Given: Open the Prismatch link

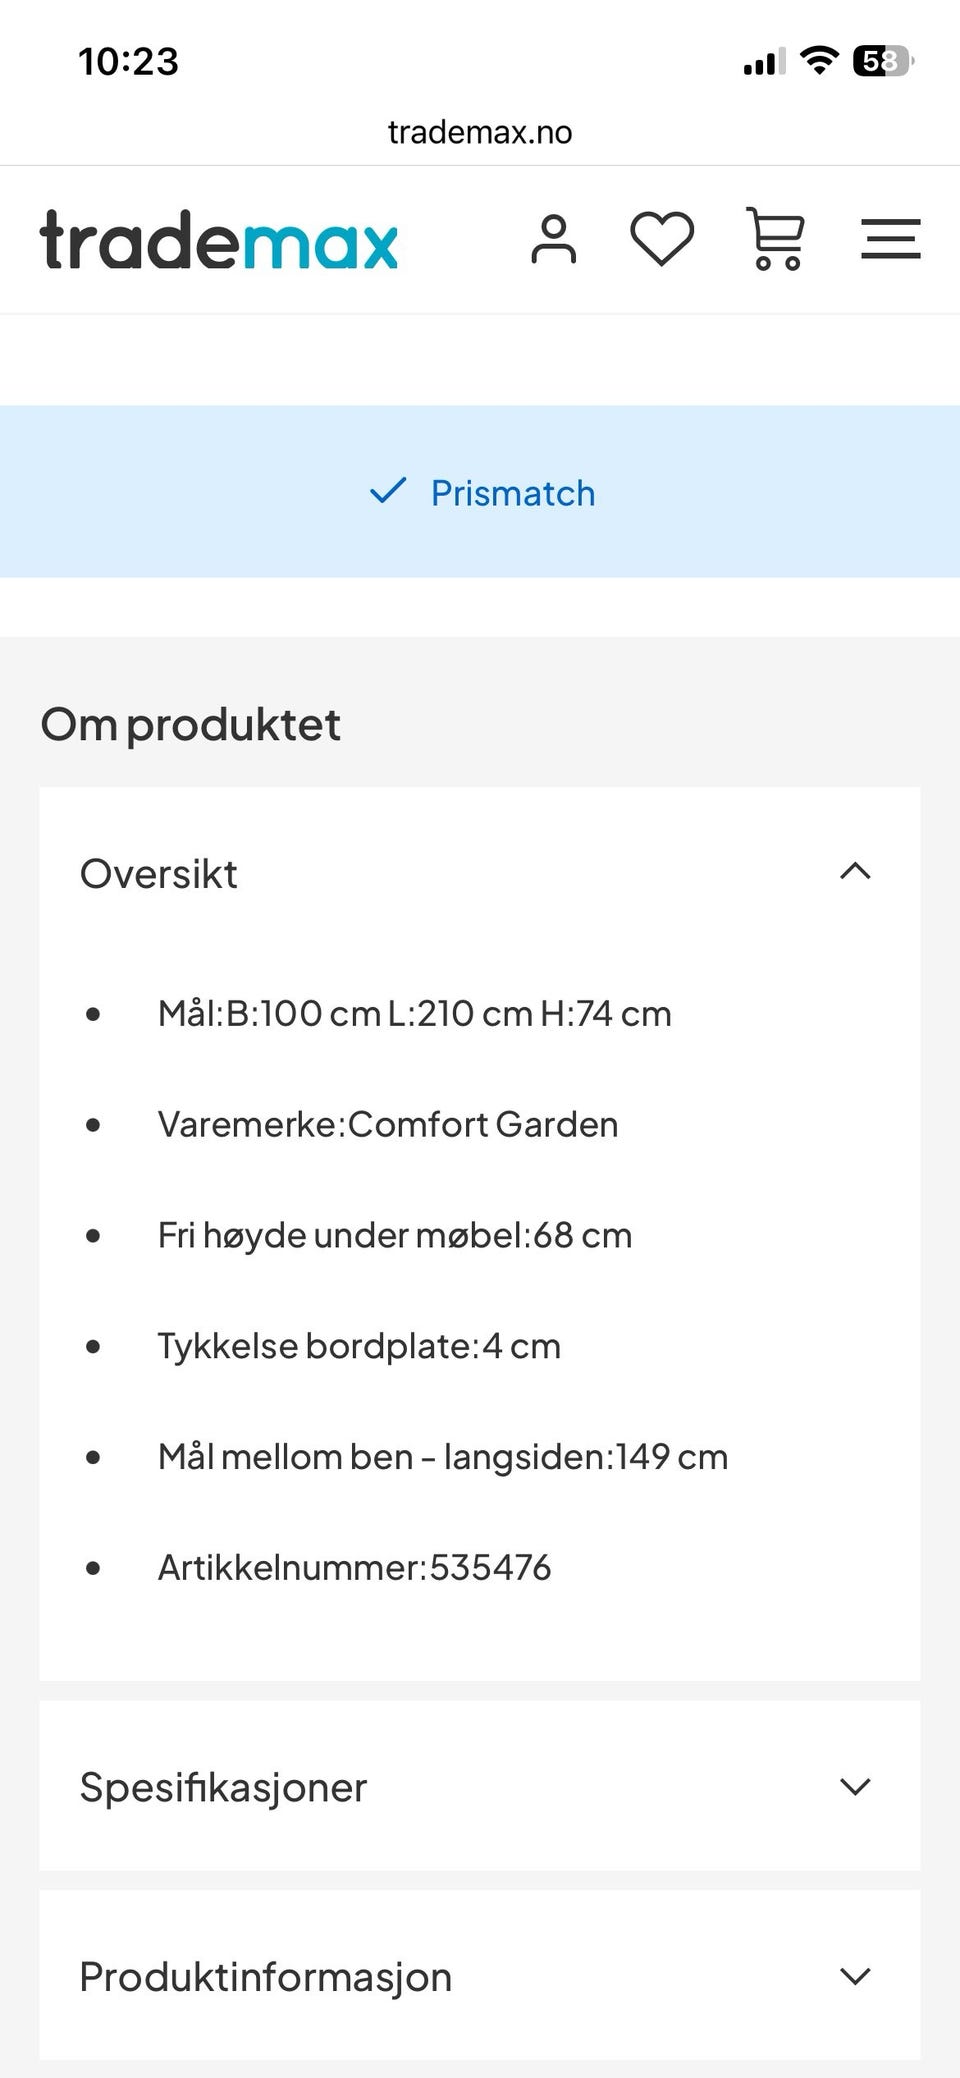Looking at the screenshot, I should click(x=513, y=493).
